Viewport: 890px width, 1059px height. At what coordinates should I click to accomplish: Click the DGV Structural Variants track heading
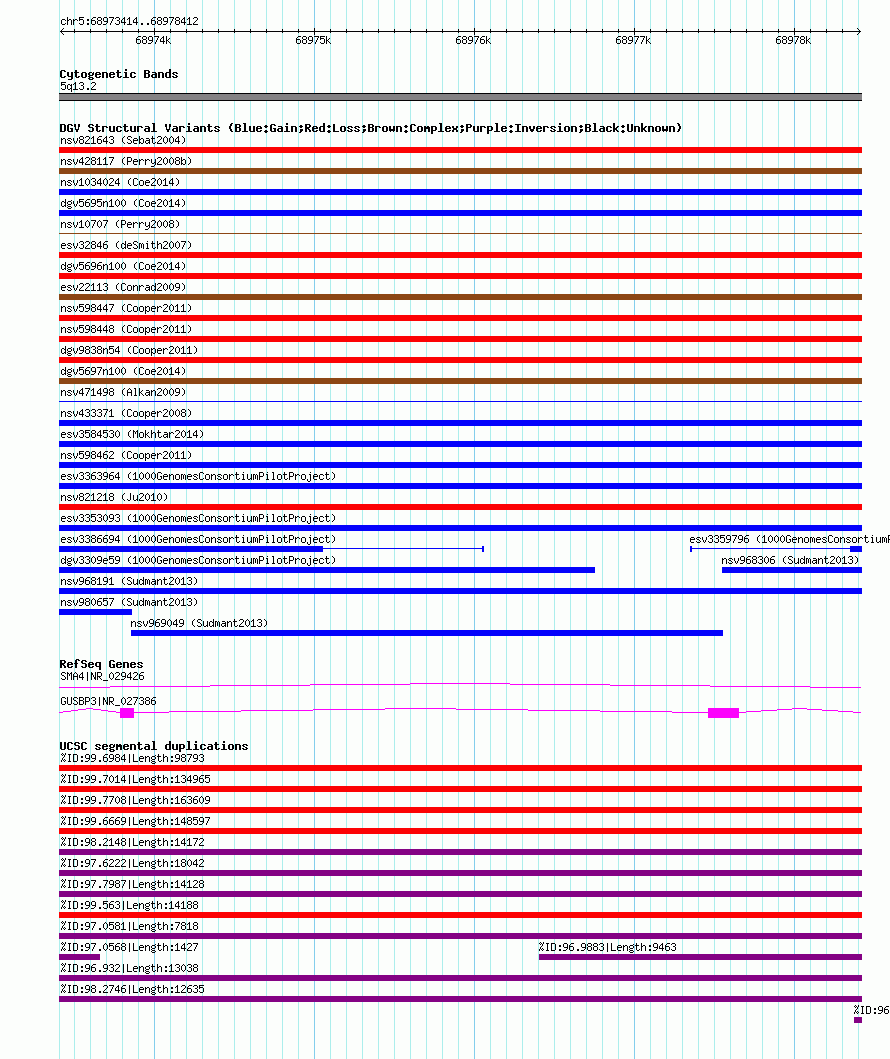pos(371,128)
